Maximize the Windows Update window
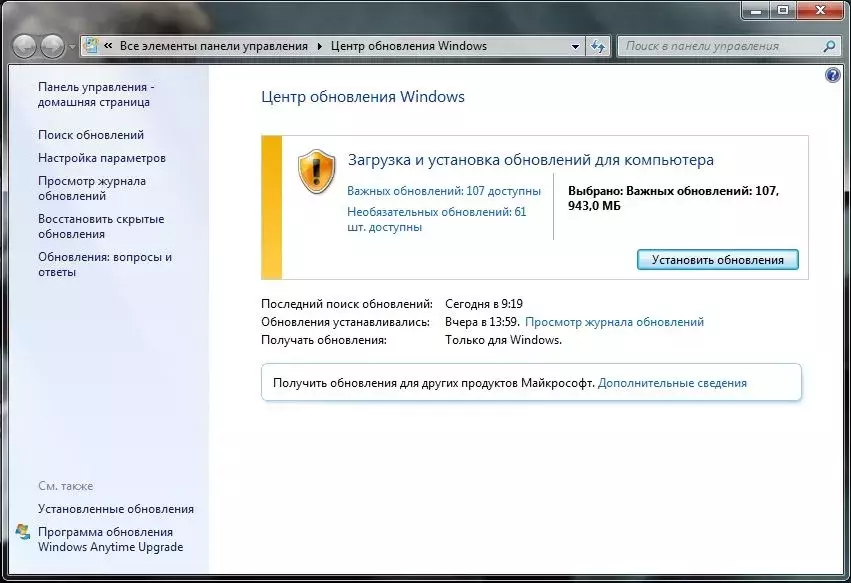 783,10
